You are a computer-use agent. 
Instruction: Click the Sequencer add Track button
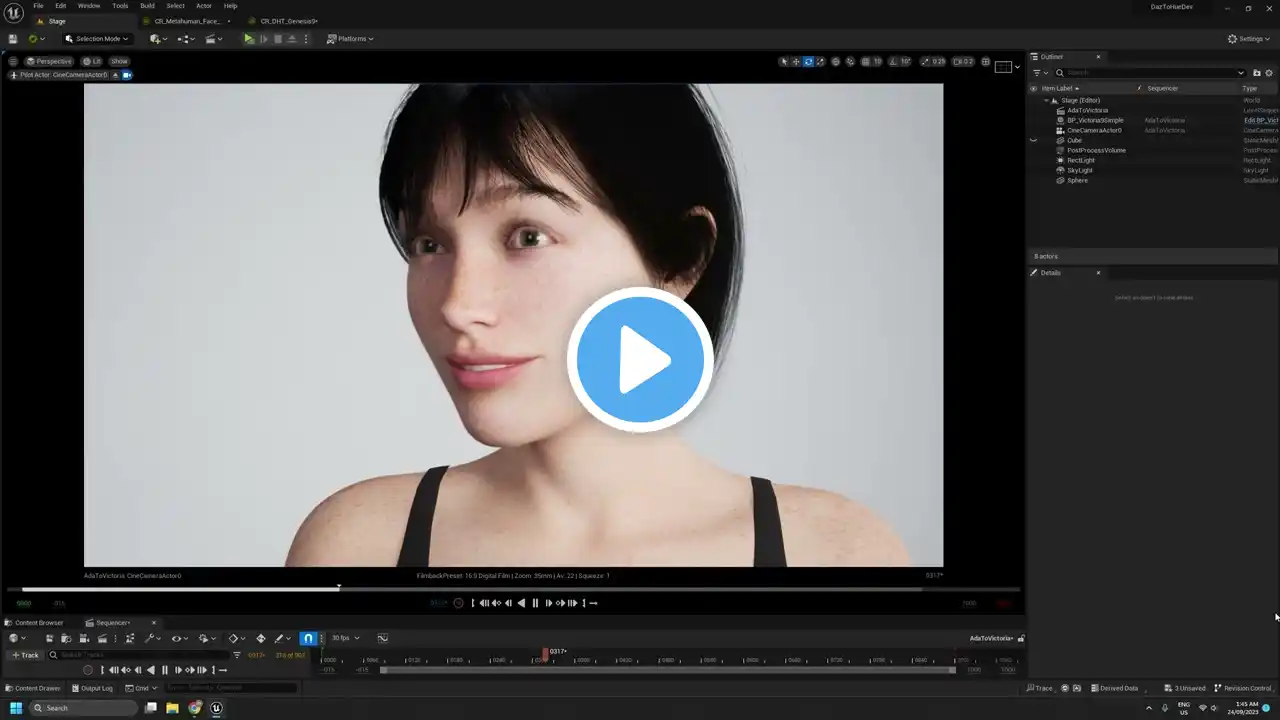[x=25, y=655]
